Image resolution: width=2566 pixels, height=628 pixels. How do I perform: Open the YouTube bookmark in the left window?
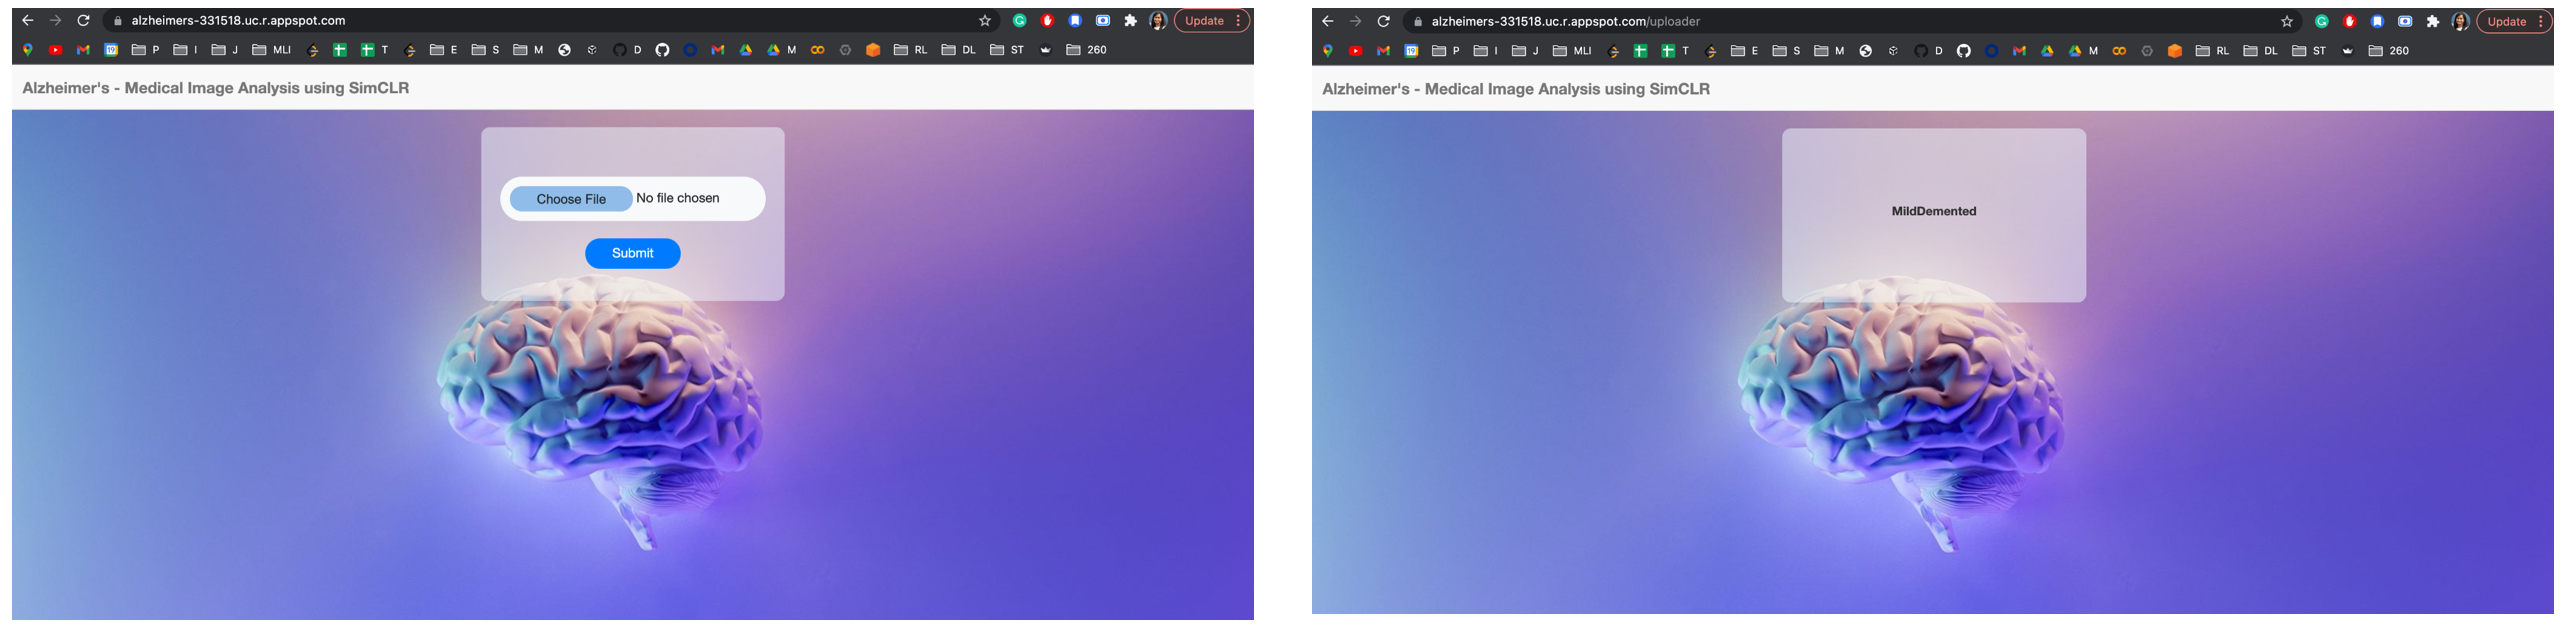[x=56, y=50]
